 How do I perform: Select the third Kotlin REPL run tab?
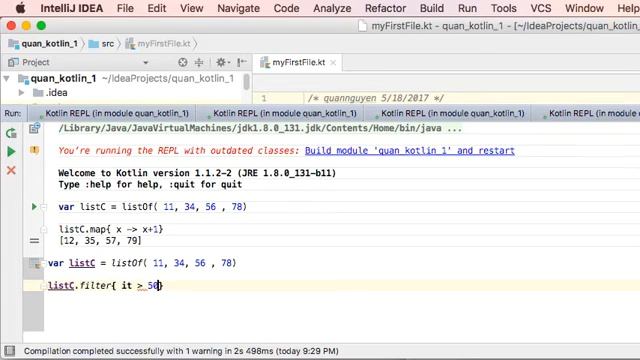tap(448, 113)
